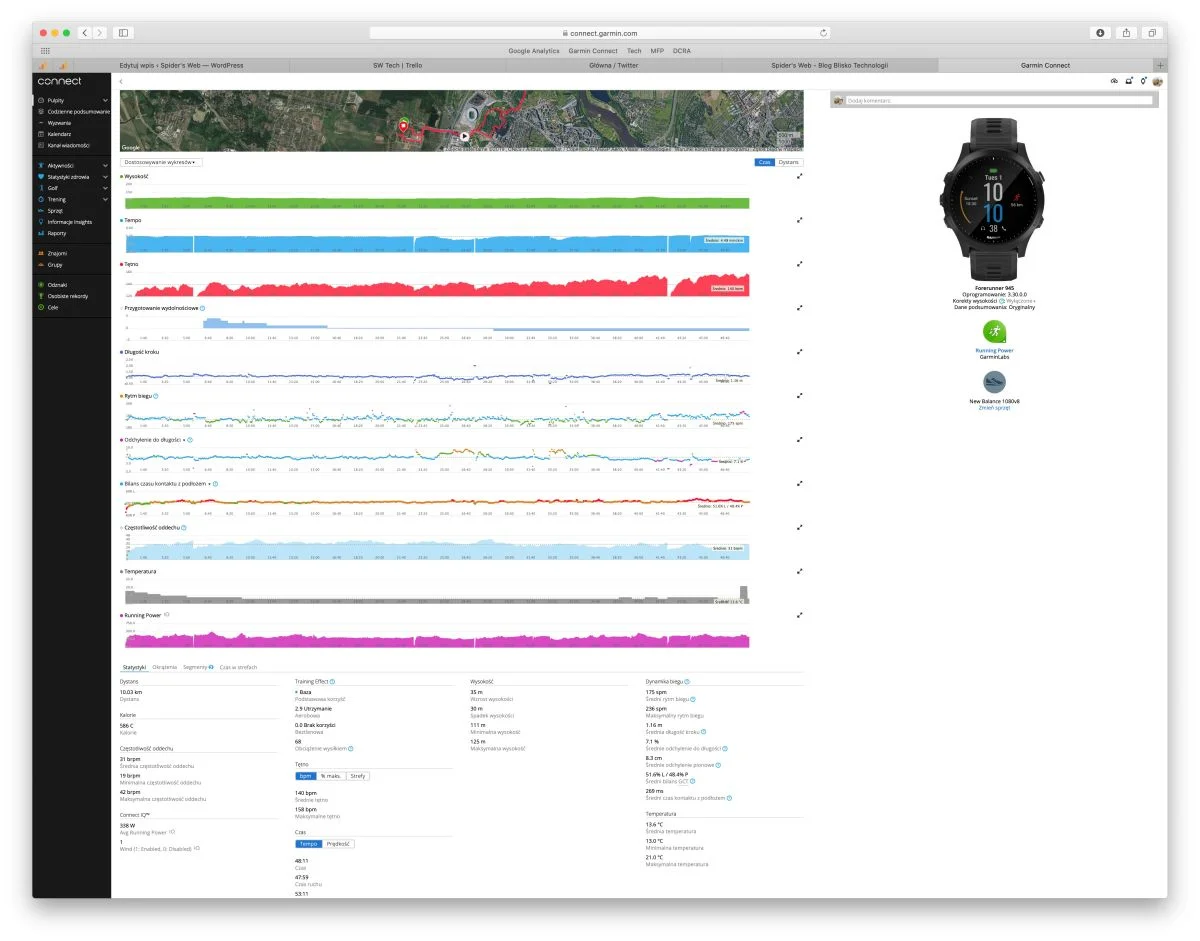Image resolution: width=1200 pixels, height=941 pixels.
Task: Expand the Wysokość chart to fullscreen
Action: click(x=800, y=176)
